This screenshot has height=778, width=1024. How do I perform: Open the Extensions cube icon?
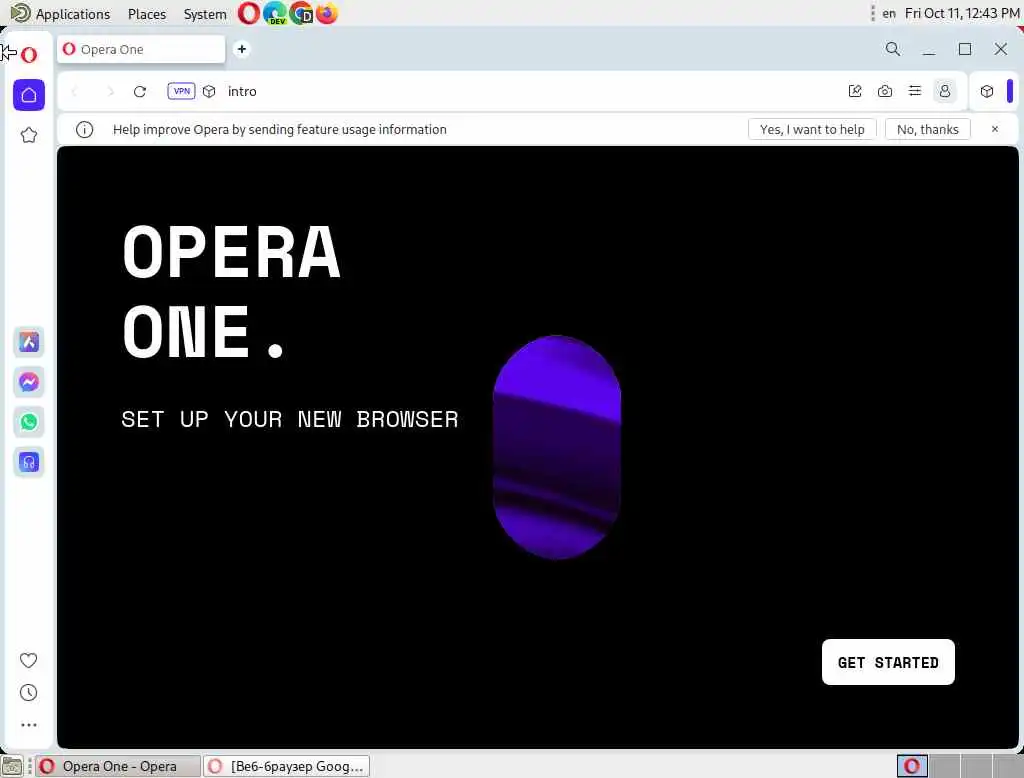pos(987,91)
